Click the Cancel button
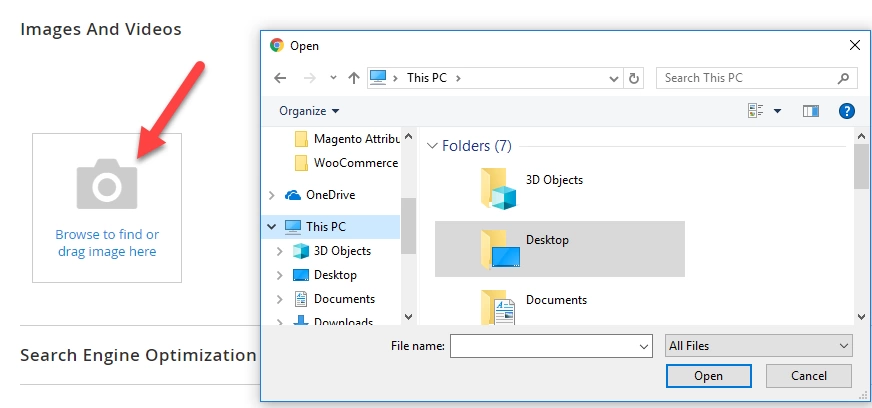This screenshot has width=872, height=408. (x=809, y=376)
